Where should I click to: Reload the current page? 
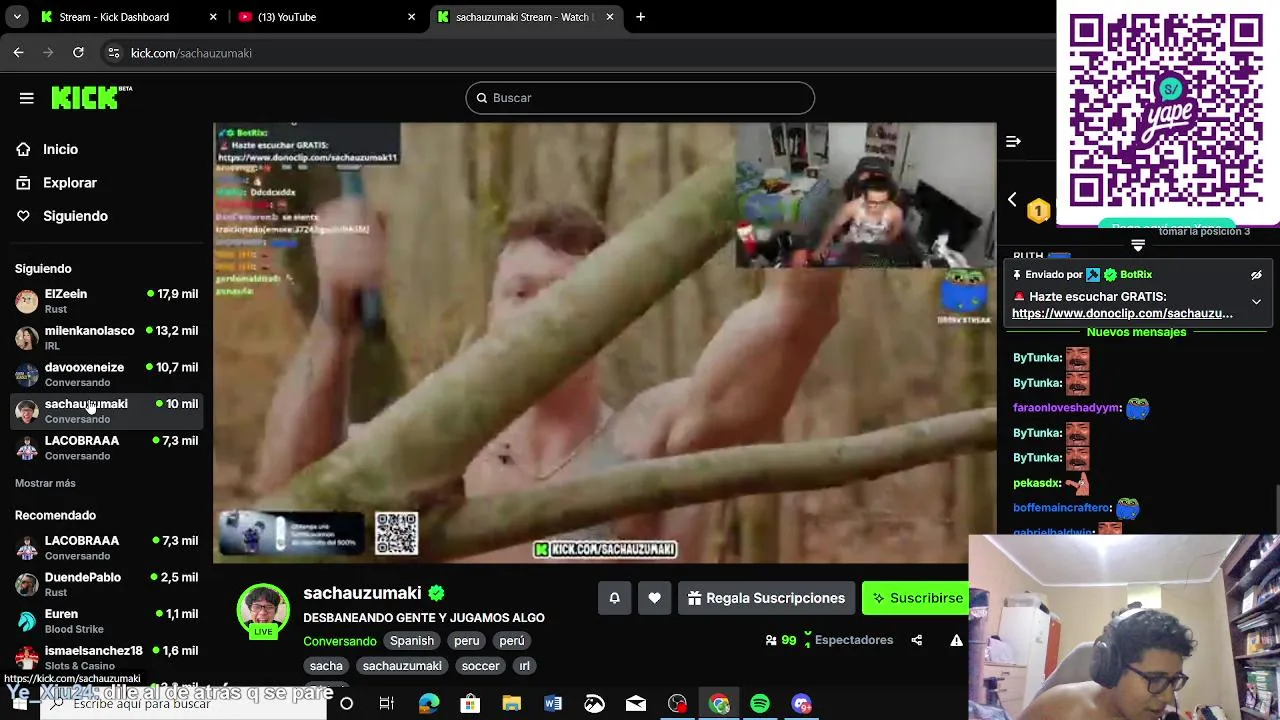78,53
